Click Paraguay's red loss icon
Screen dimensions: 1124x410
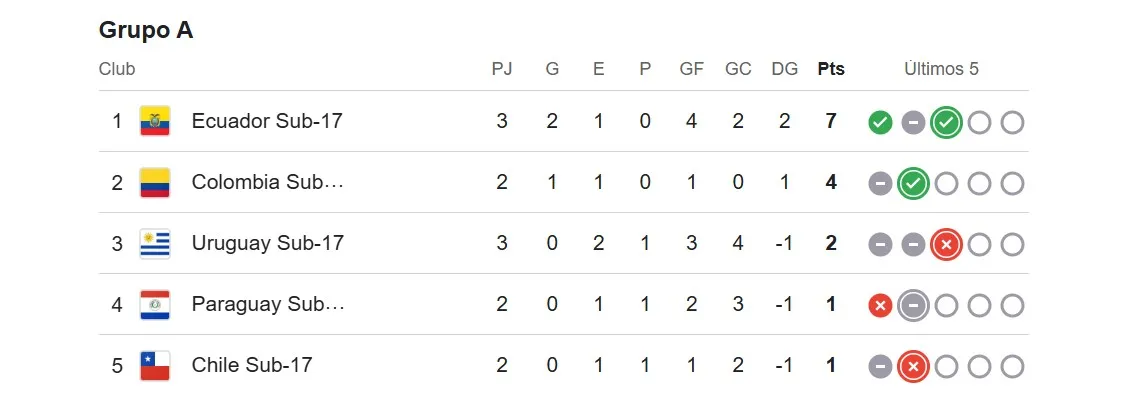[x=880, y=306]
